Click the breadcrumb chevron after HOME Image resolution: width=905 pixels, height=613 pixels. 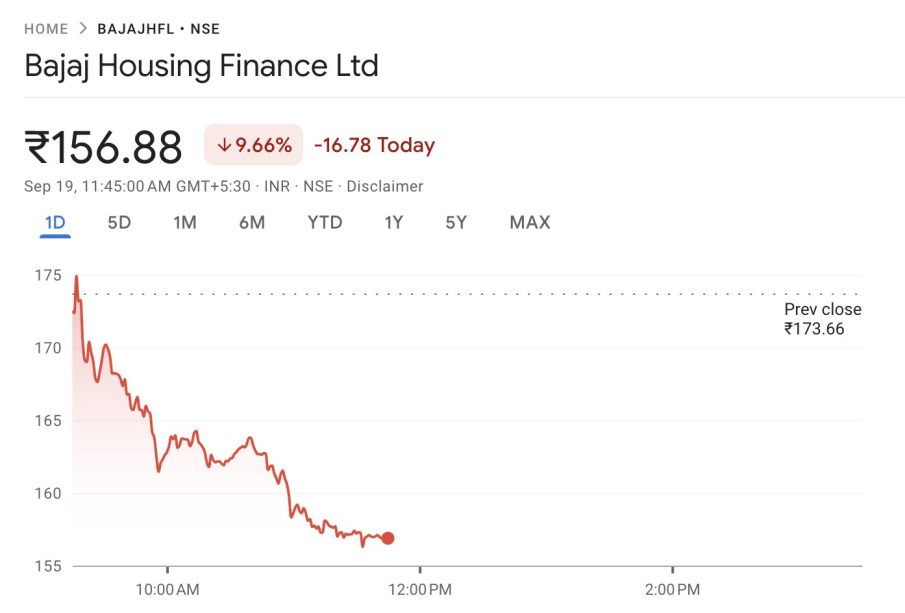83,29
